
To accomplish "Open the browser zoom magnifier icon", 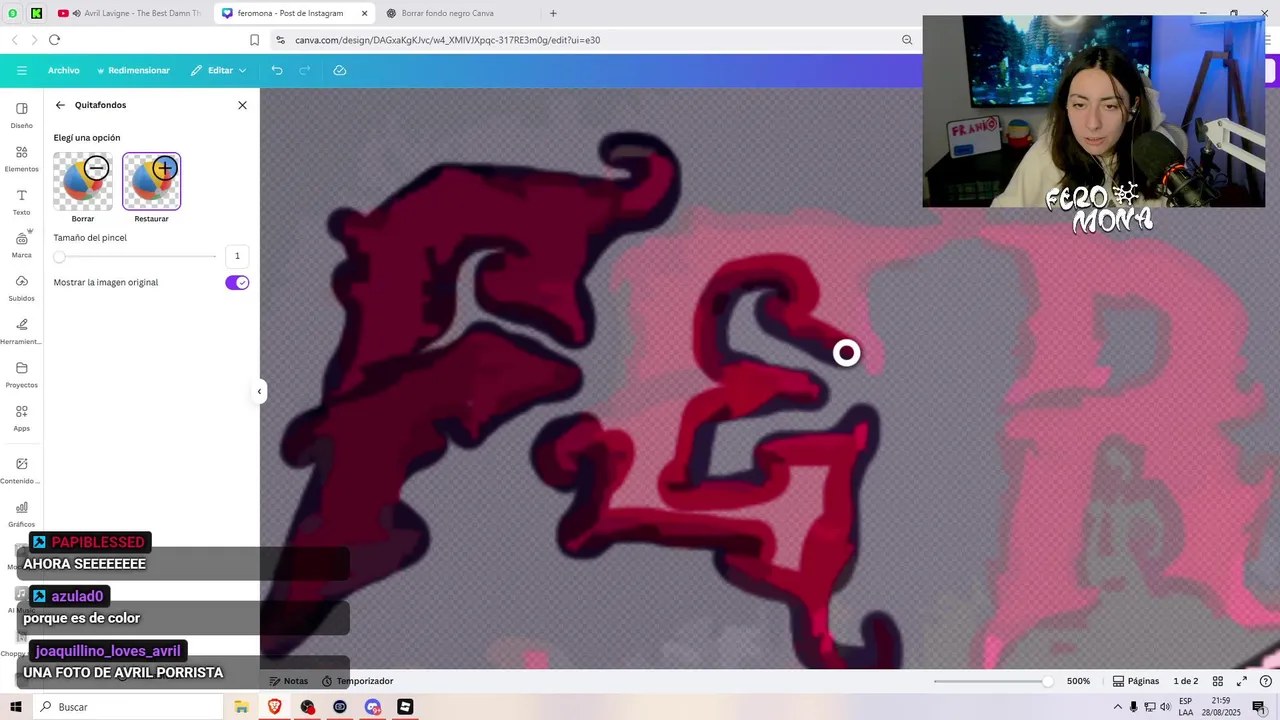I will click(907, 40).
